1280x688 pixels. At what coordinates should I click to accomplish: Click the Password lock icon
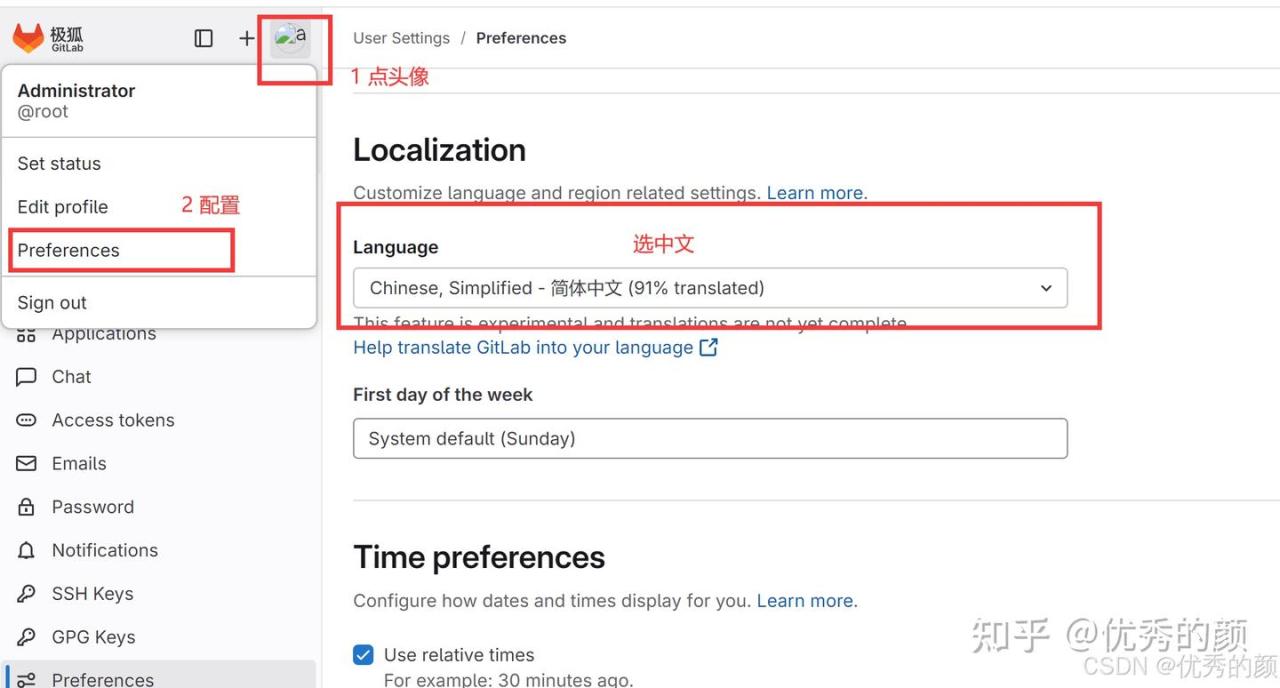[27, 507]
